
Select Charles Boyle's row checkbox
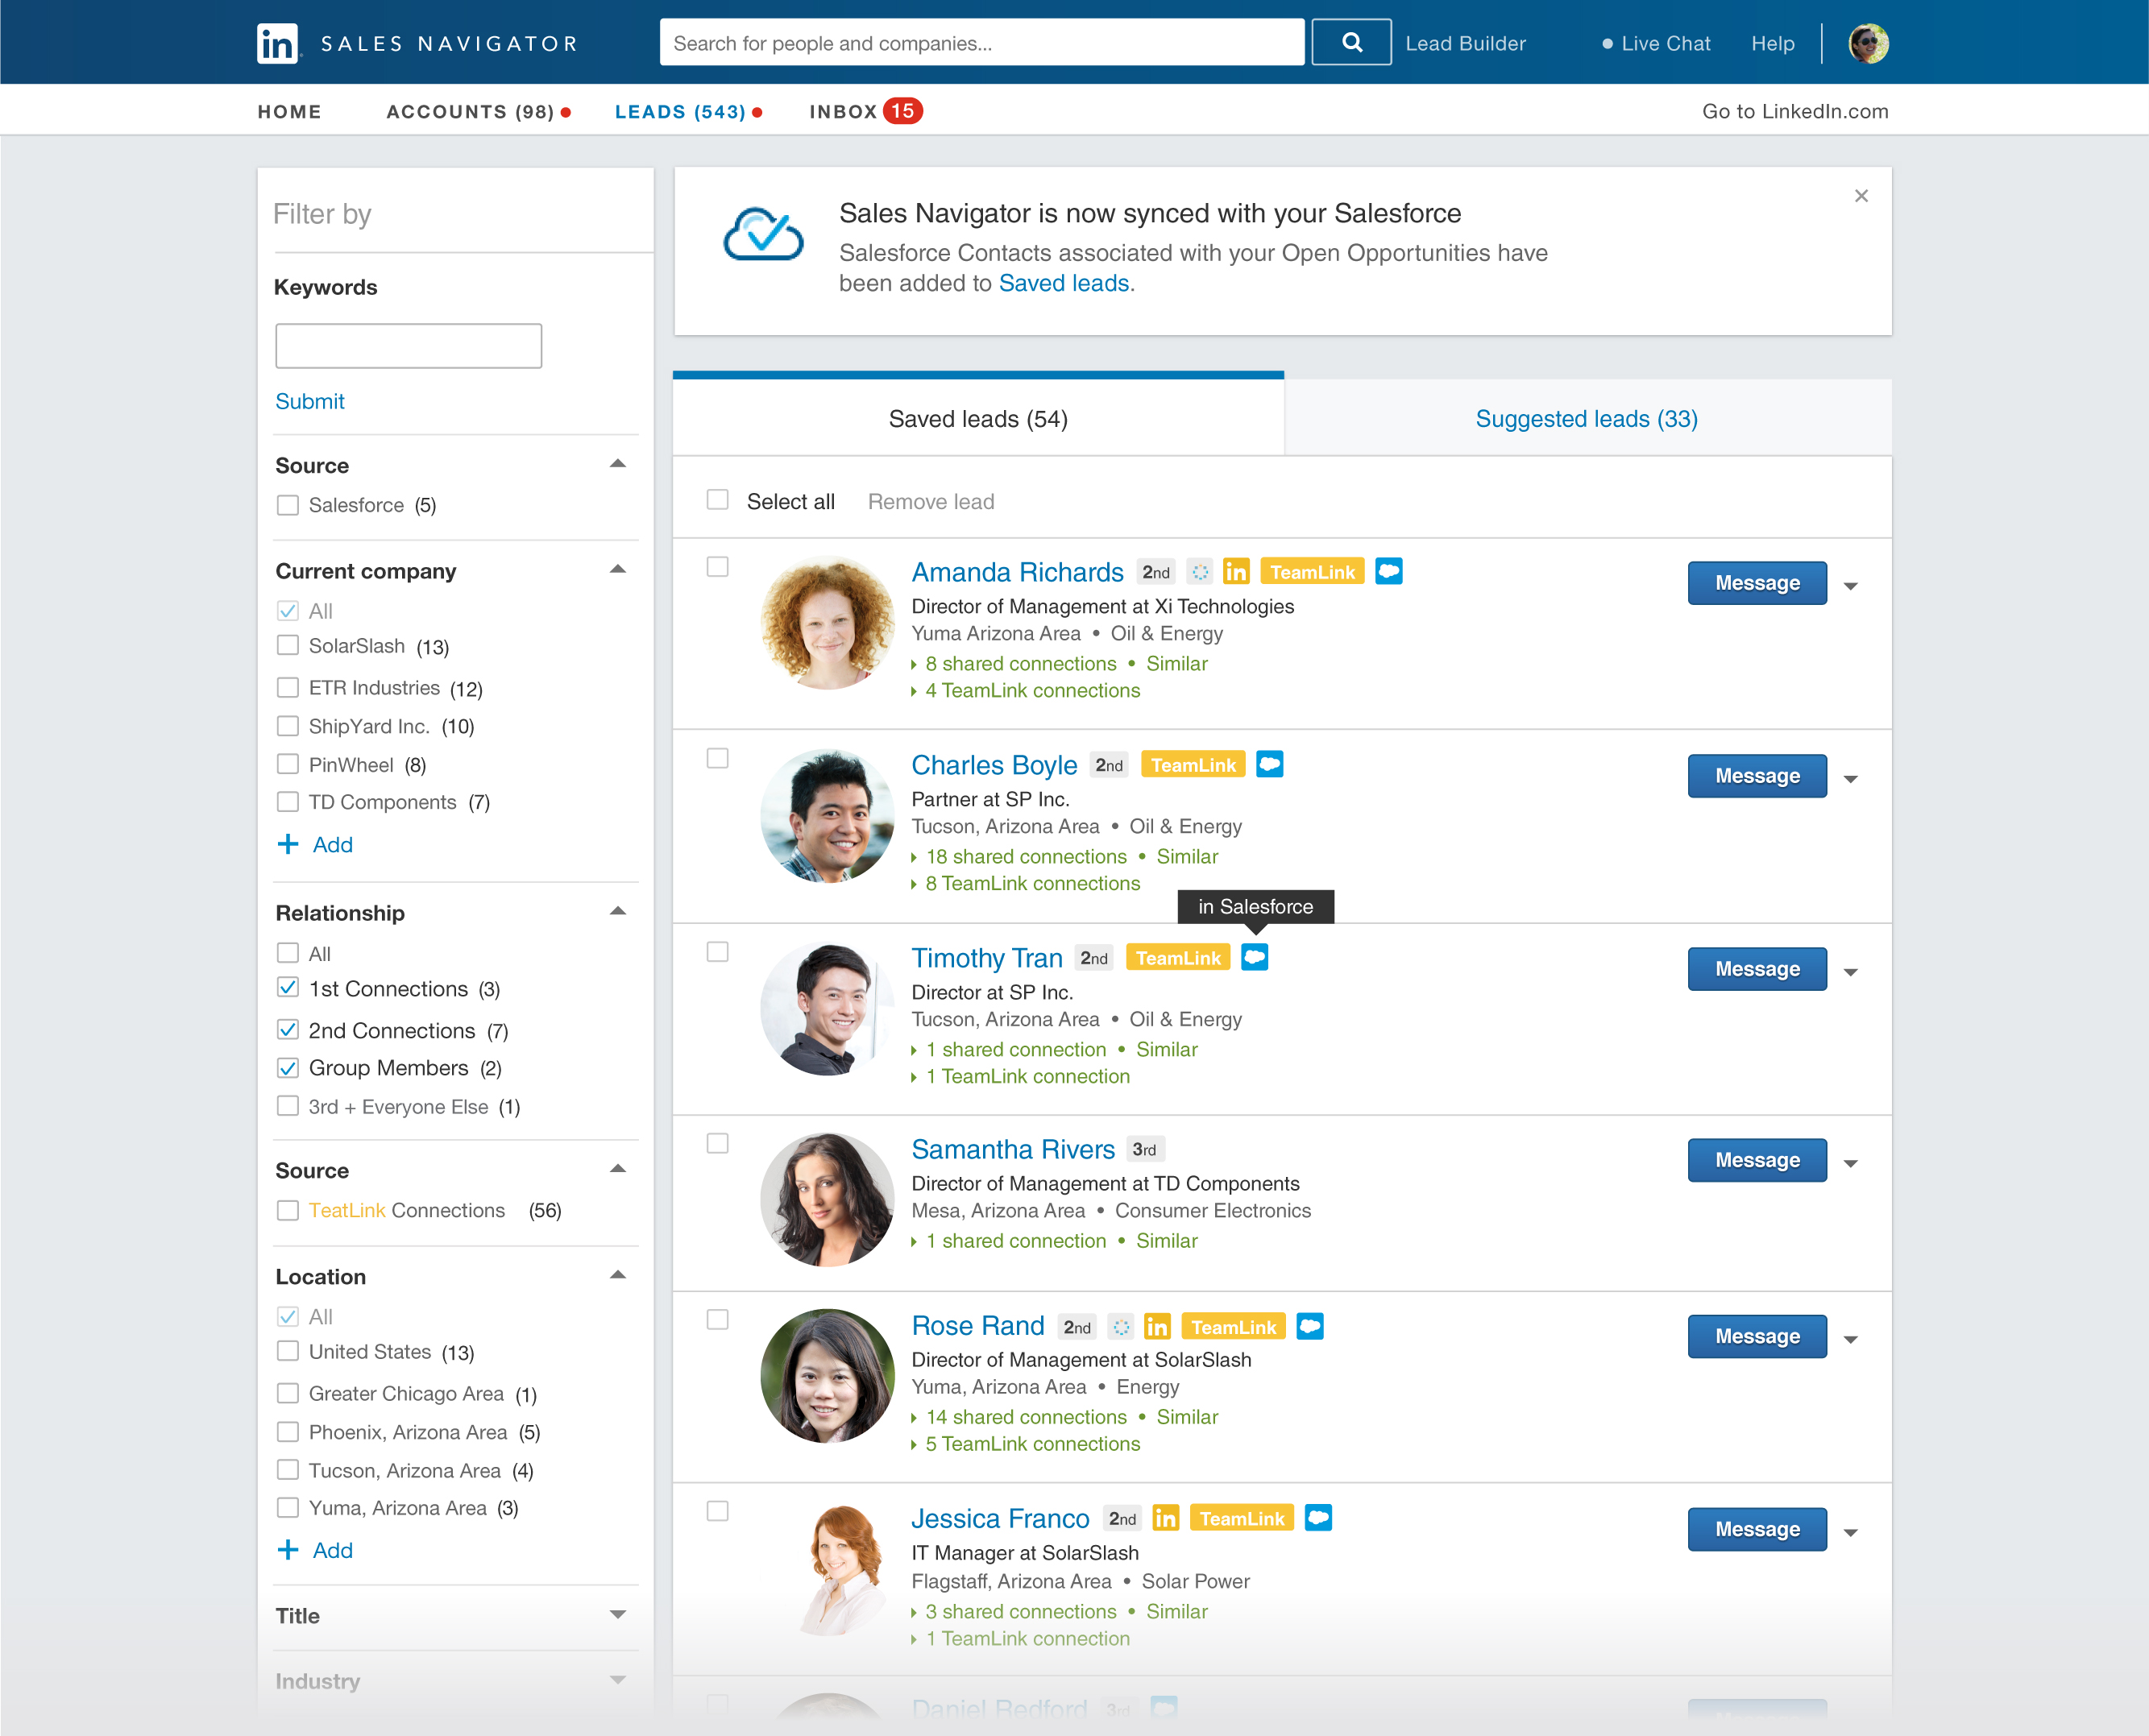point(717,758)
